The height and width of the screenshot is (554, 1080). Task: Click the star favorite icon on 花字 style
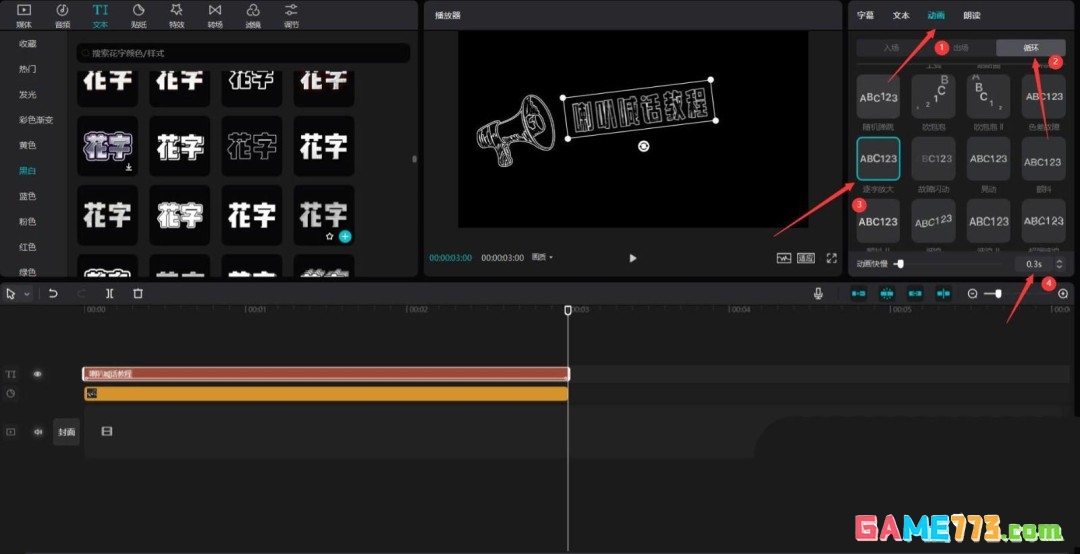click(330, 236)
